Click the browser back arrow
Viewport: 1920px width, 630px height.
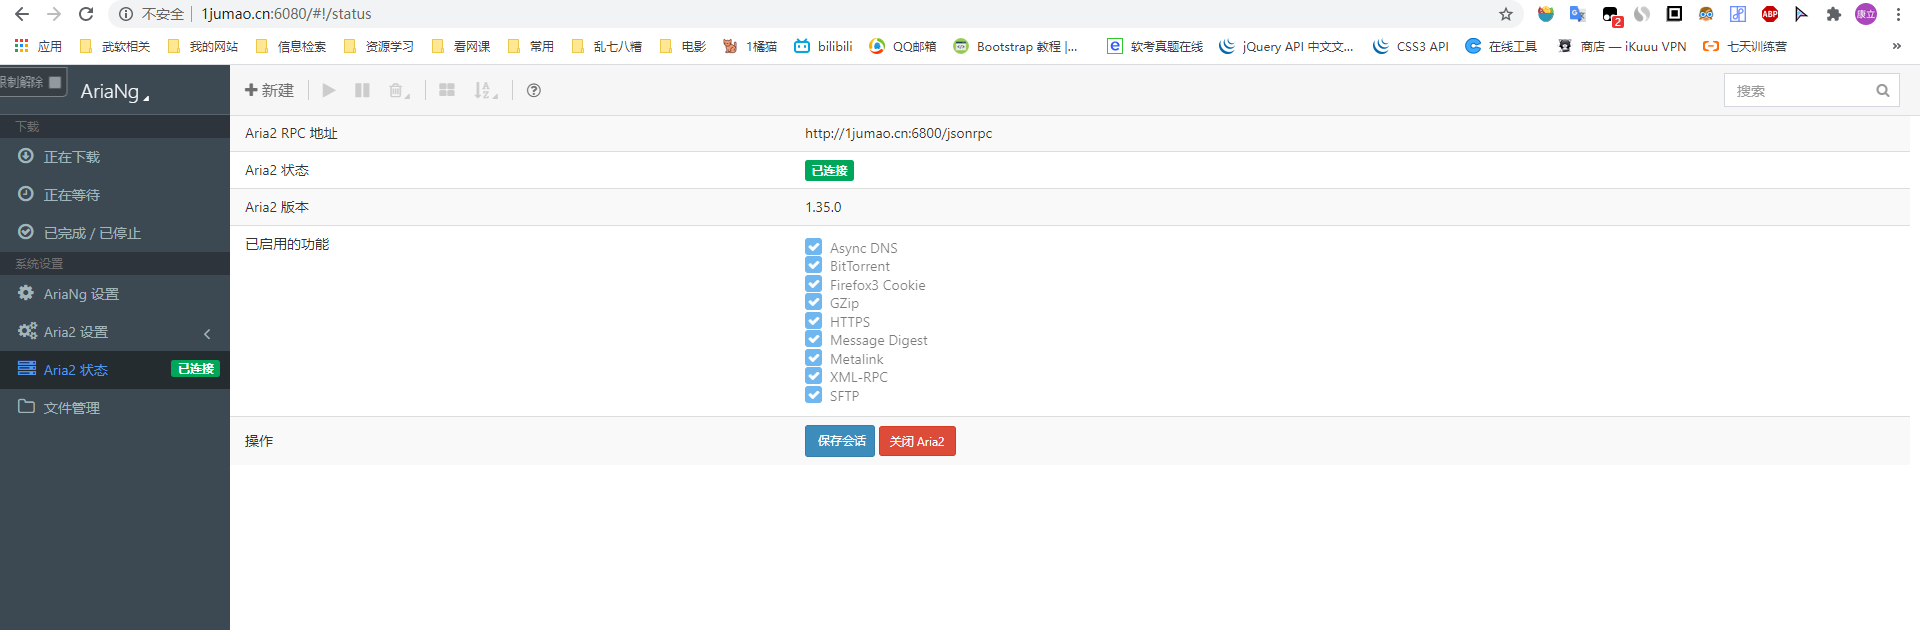(x=22, y=14)
